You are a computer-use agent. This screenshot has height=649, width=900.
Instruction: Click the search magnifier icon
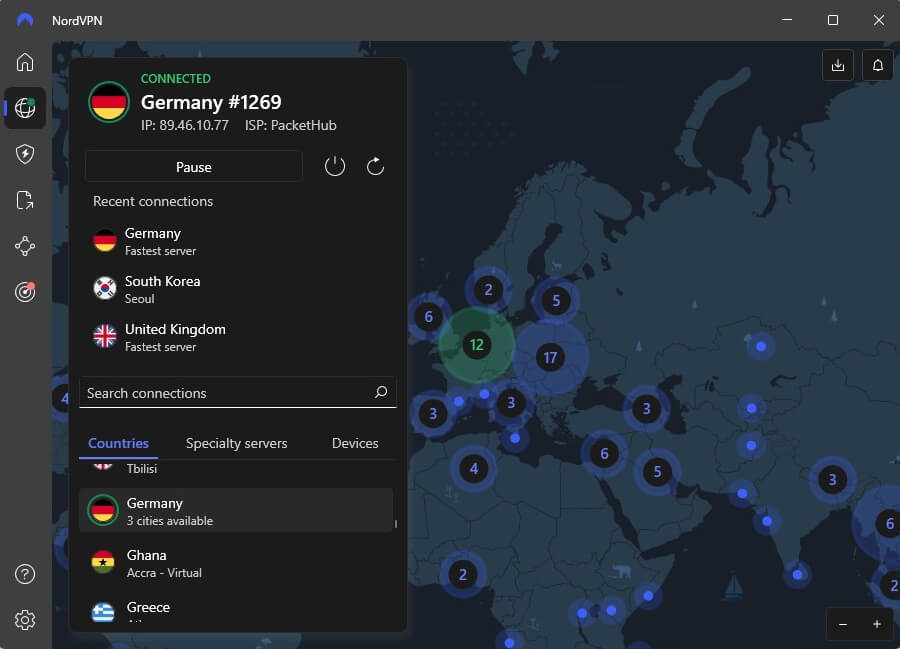point(381,392)
